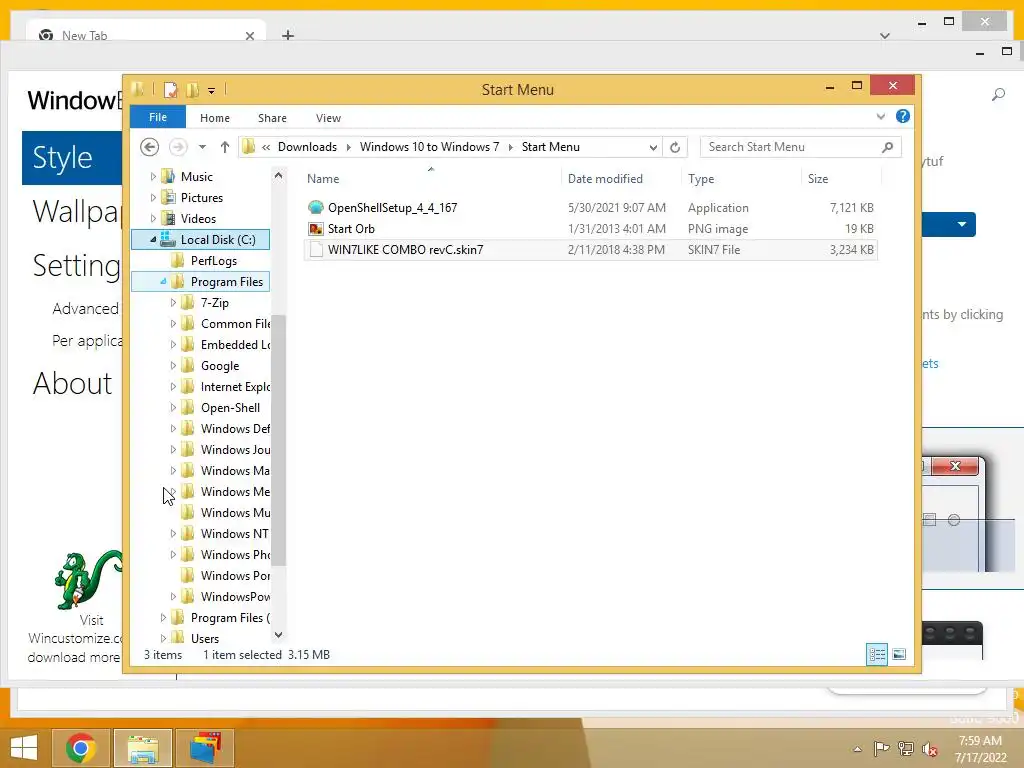Open the Share ribbon tab
Image resolution: width=1024 pixels, height=768 pixels.
(272, 118)
